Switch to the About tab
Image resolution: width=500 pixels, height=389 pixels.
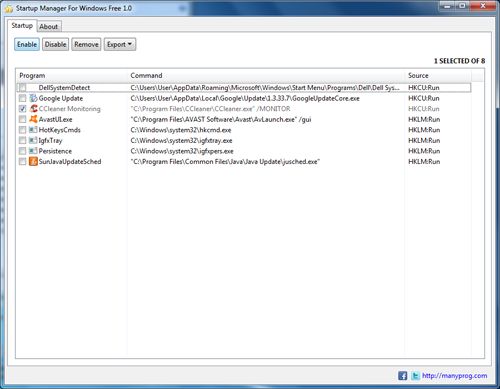49,27
